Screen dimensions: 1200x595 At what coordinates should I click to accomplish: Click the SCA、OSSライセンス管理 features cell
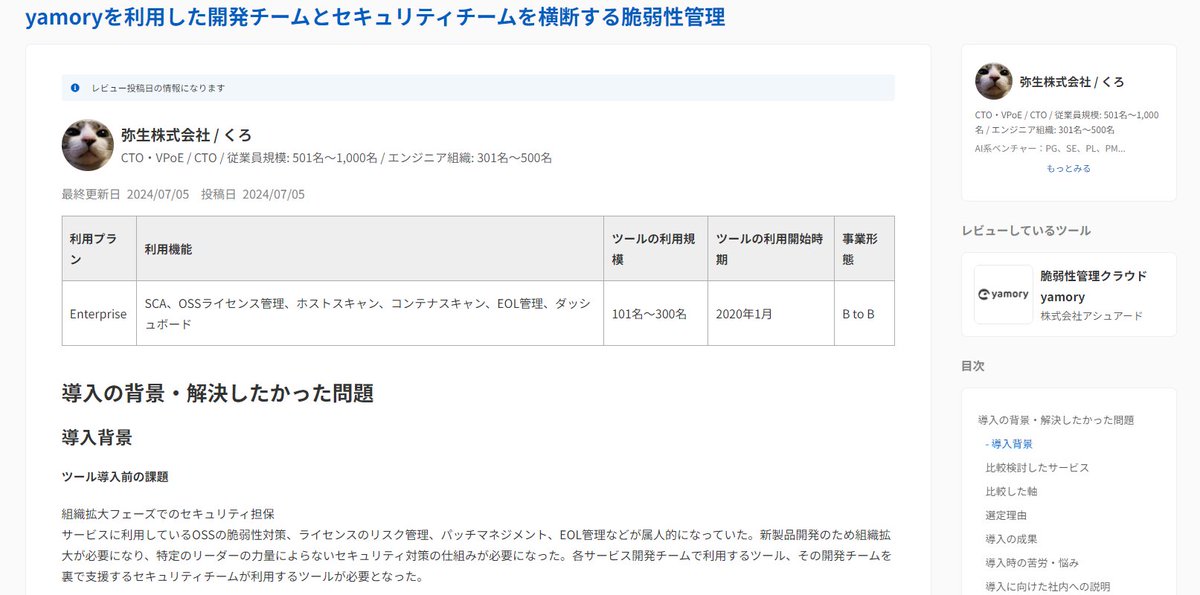coord(370,314)
